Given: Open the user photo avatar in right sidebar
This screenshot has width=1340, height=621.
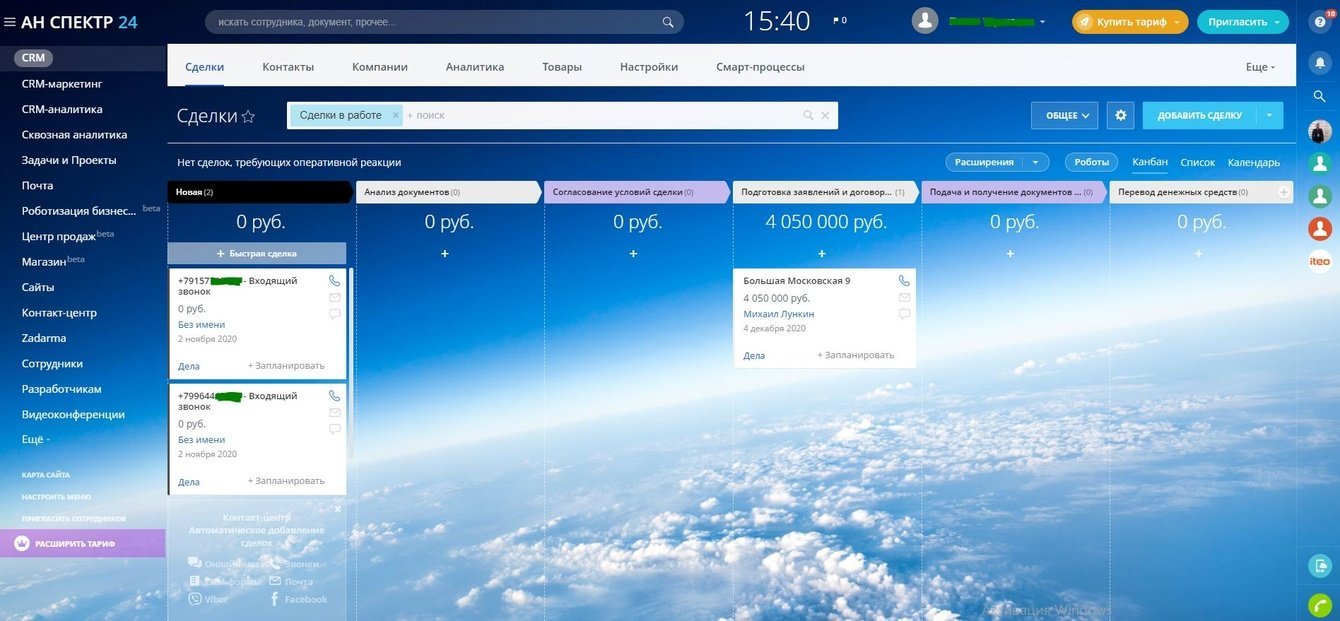Looking at the screenshot, I should tap(1320, 131).
